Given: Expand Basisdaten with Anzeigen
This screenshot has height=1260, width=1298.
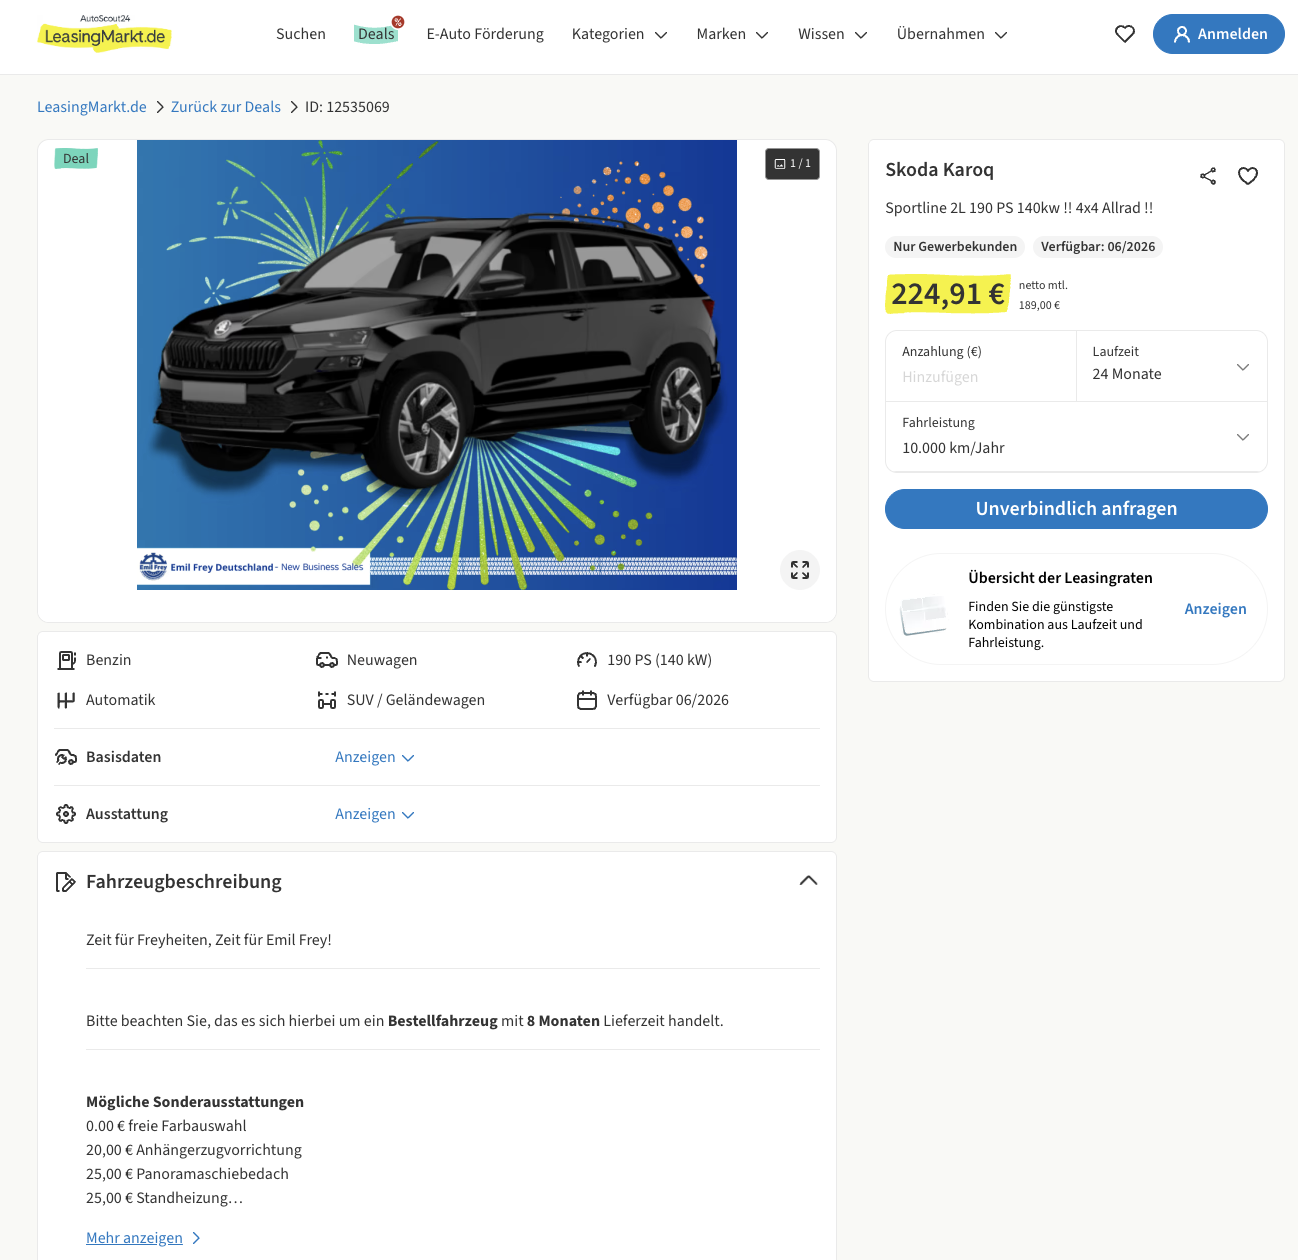Looking at the screenshot, I should click(x=375, y=757).
